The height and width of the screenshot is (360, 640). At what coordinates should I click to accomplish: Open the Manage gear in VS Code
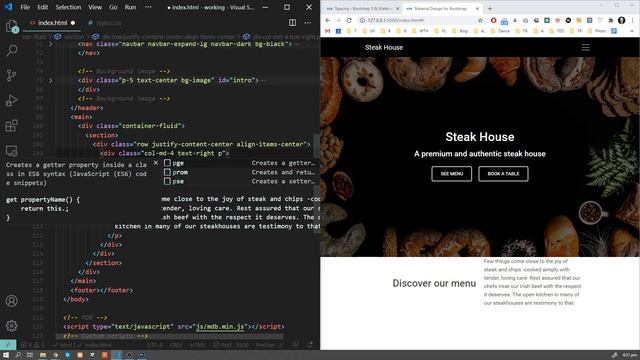coord(12,326)
